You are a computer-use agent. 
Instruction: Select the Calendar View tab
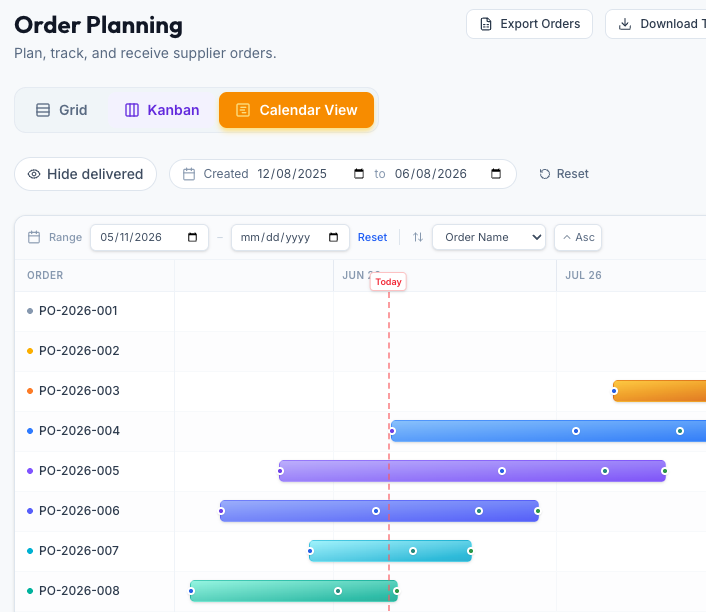(296, 110)
